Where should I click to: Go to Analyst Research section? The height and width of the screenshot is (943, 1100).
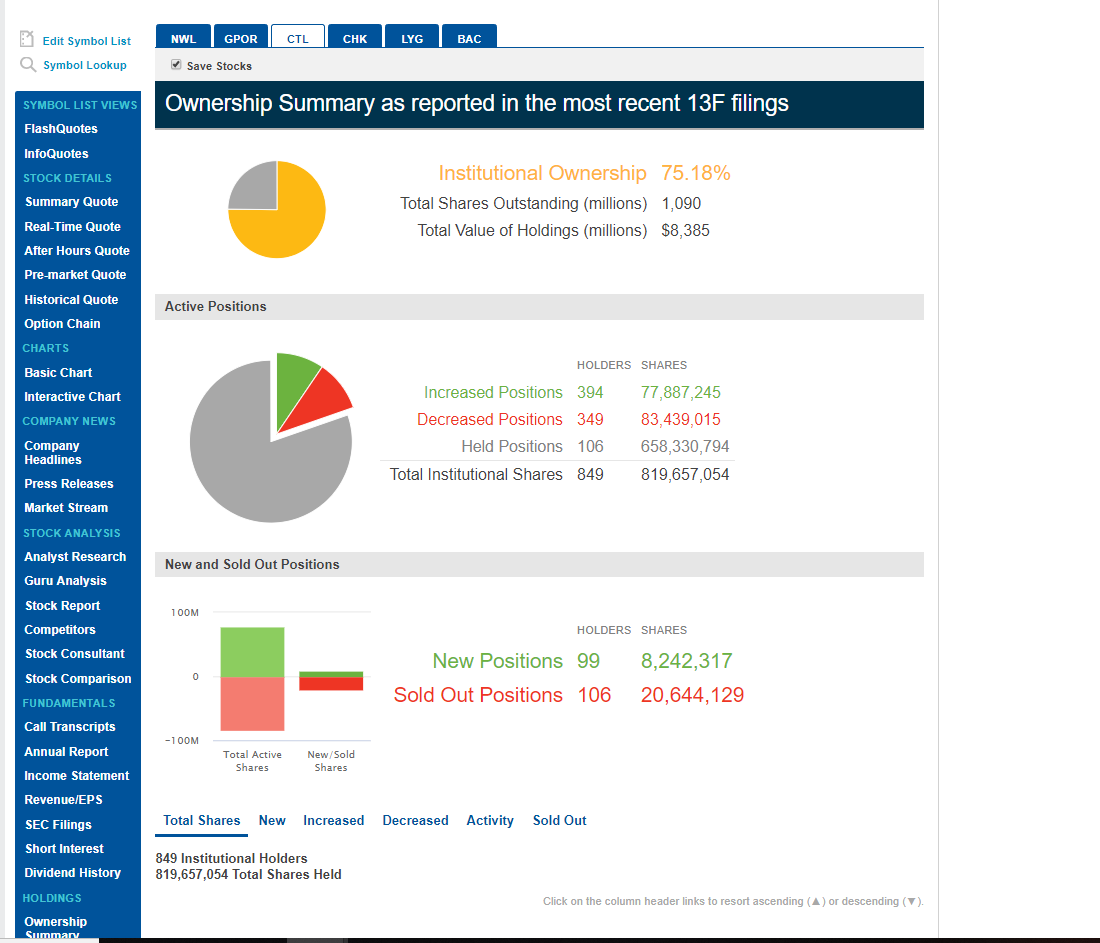pyautogui.click(x=74, y=556)
